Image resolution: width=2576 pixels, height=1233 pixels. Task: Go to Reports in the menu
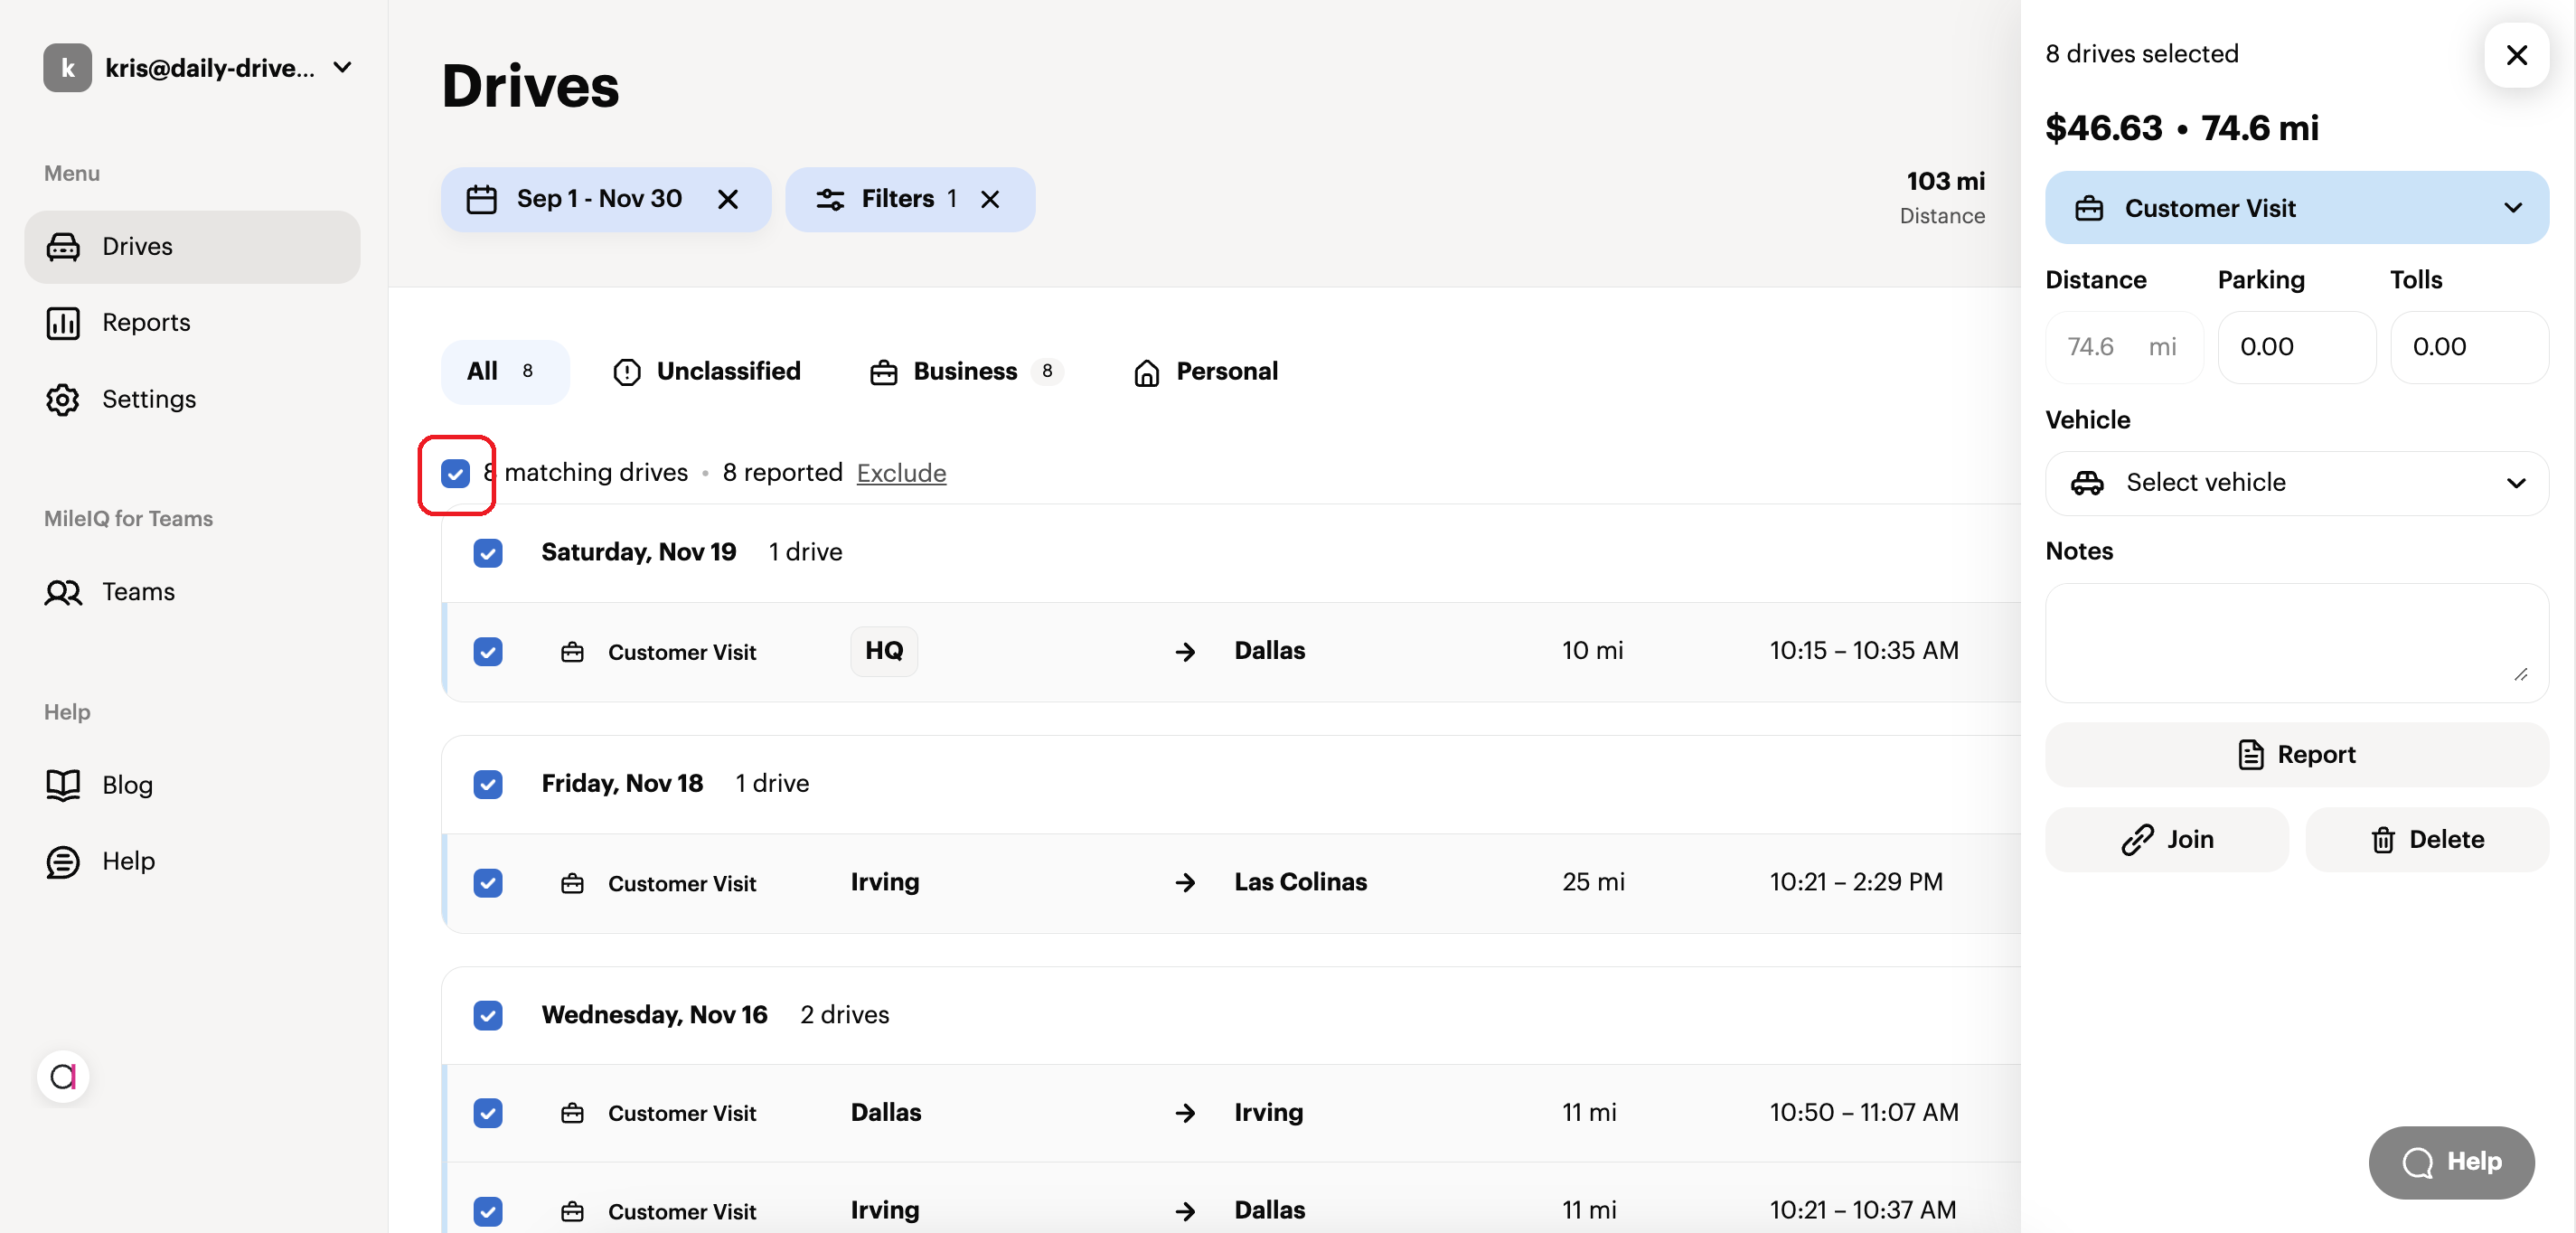tap(146, 322)
